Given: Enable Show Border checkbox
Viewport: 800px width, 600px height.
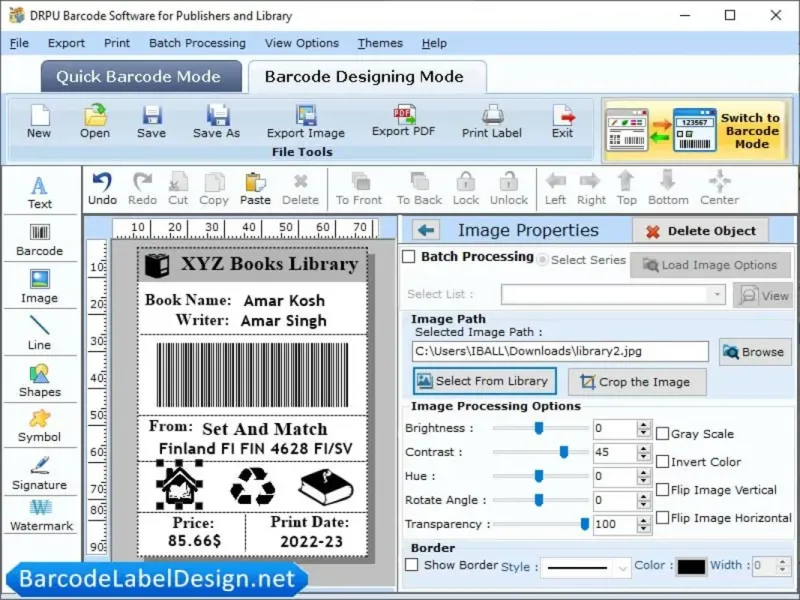Looking at the screenshot, I should point(411,565).
